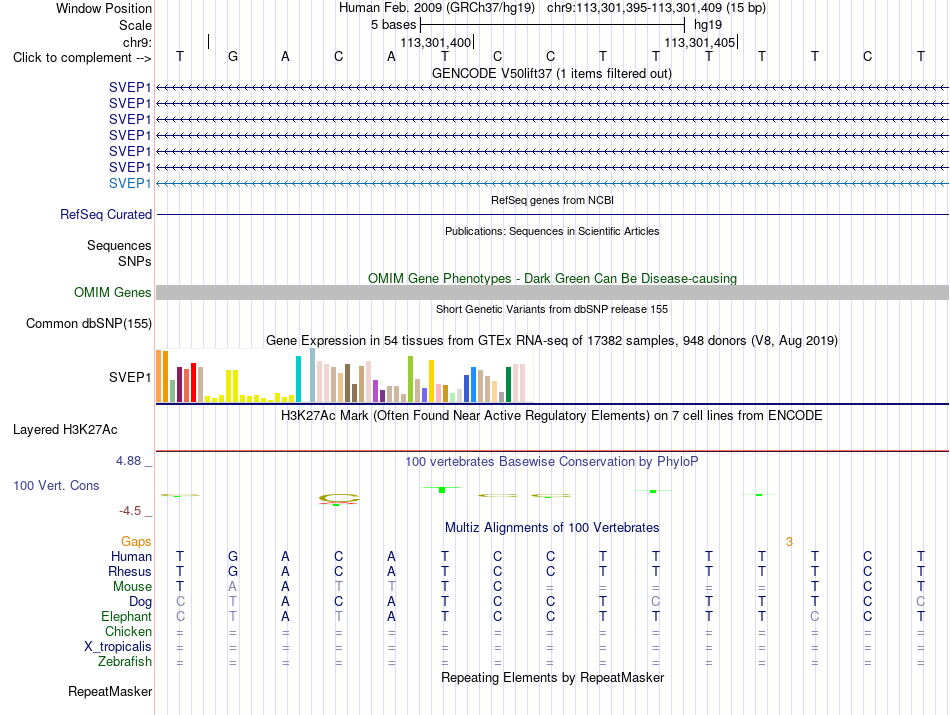Open the OMIM Genes track label
950x715 pixels.
(x=113, y=293)
